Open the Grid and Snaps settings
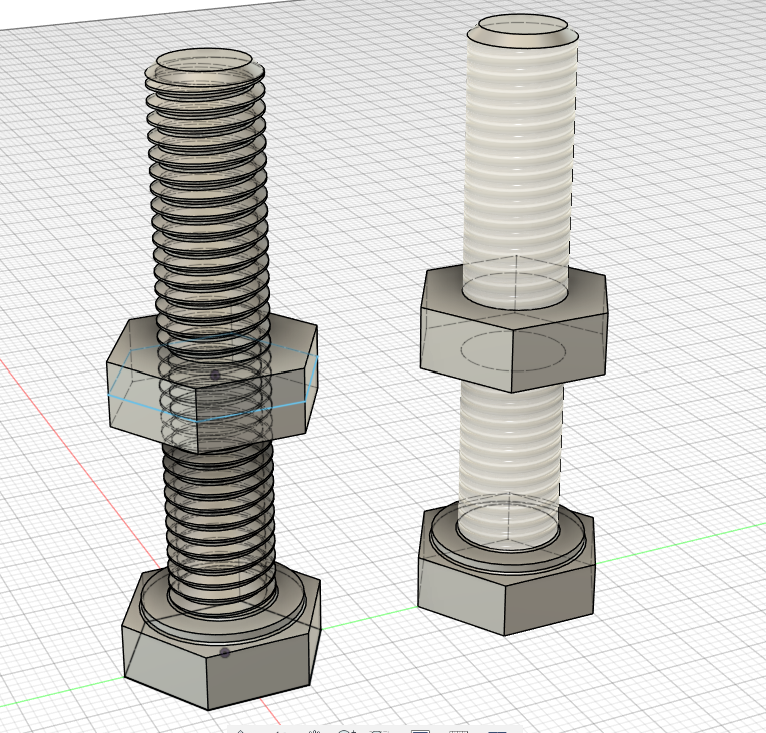Screen dimensions: 766x733 (x=458, y=731)
